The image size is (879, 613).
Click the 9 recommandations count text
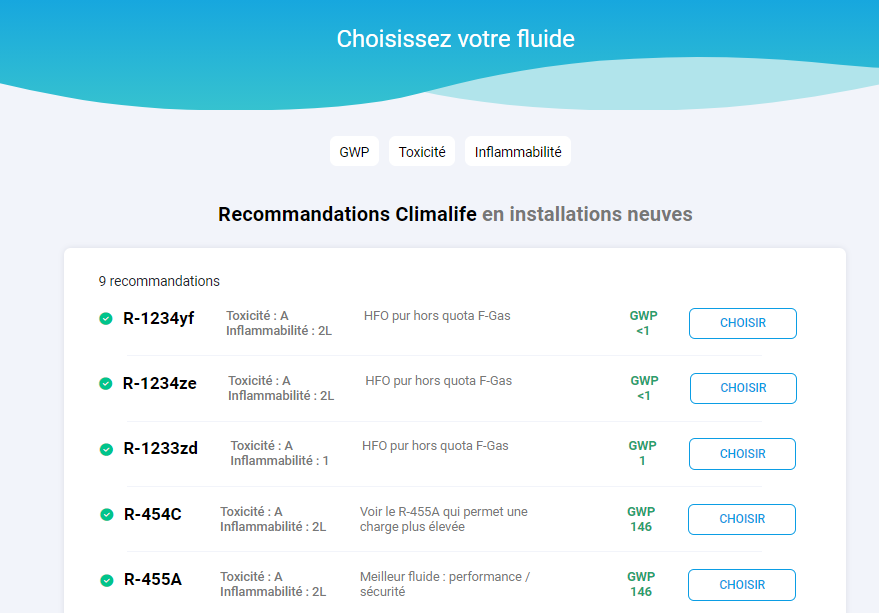tap(159, 281)
